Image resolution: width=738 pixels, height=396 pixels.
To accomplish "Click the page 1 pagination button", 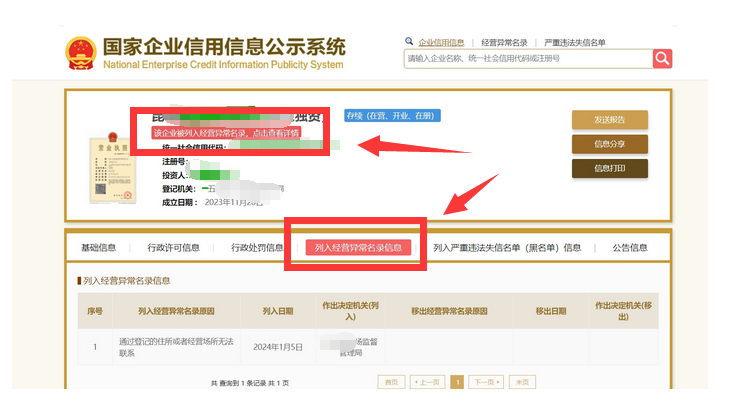I will [x=457, y=382].
